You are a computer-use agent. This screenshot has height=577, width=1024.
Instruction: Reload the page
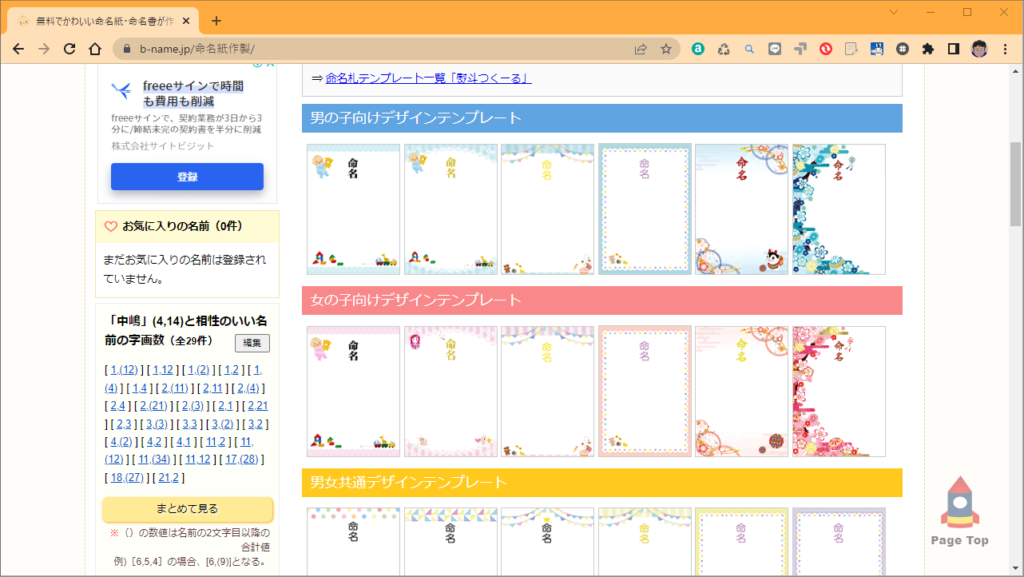click(x=69, y=49)
